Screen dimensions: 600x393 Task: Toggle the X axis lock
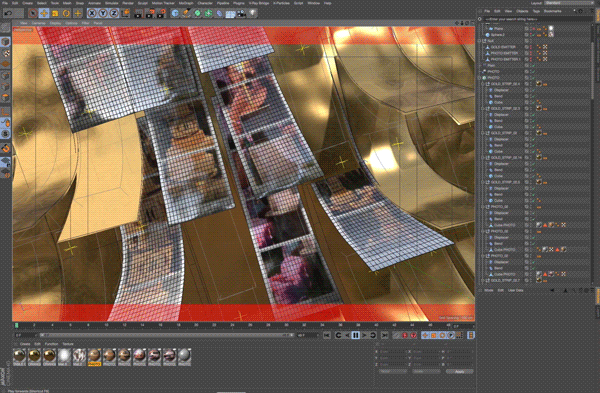tap(91, 13)
